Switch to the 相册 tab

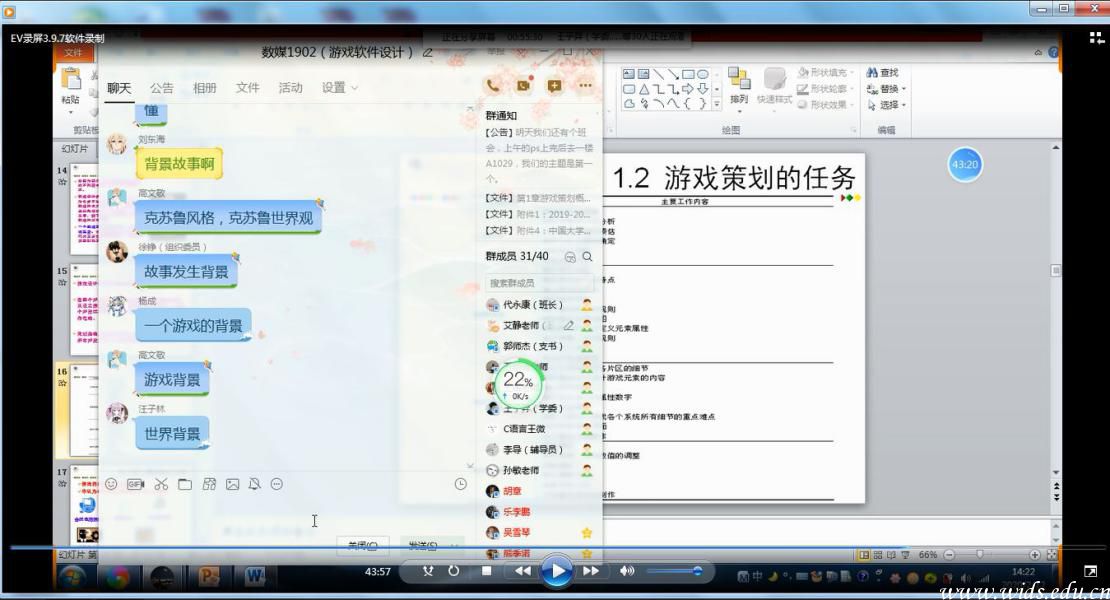tap(204, 88)
